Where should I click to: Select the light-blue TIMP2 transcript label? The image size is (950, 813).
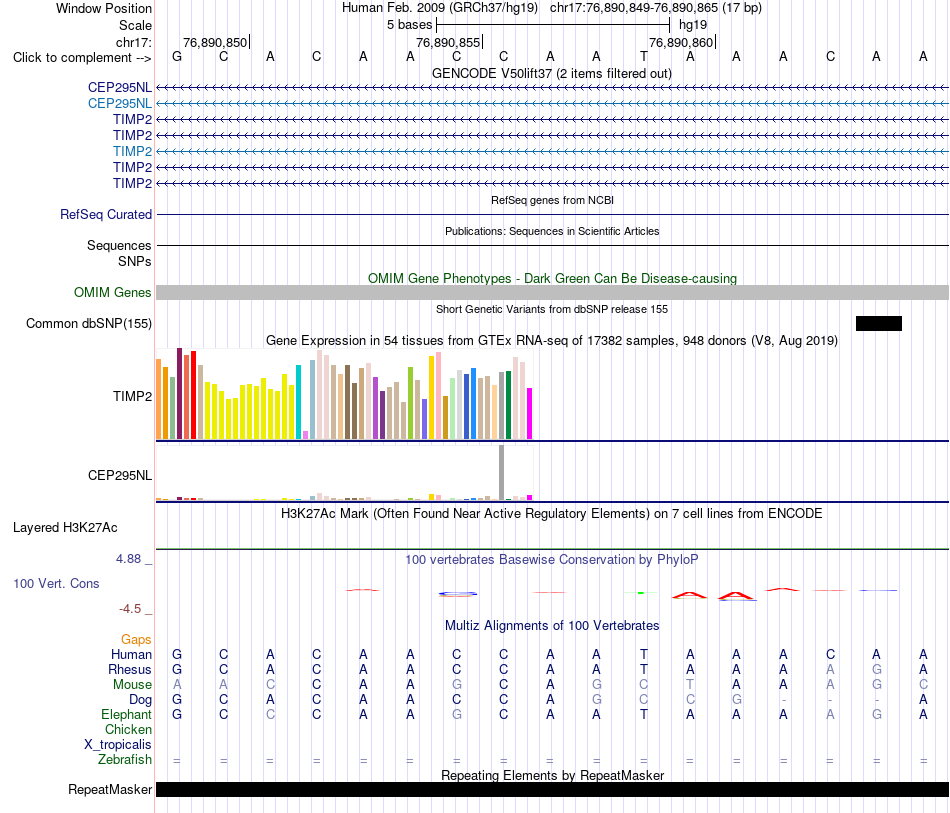pos(132,151)
